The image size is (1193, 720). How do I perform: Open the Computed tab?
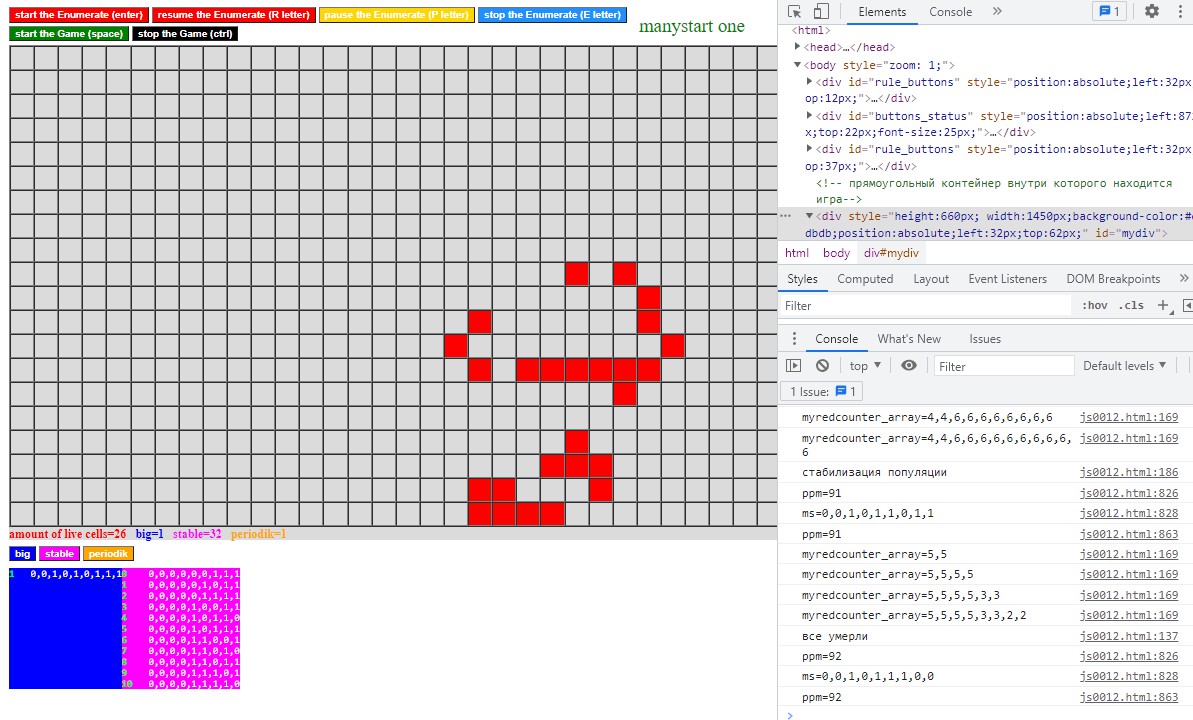click(865, 279)
